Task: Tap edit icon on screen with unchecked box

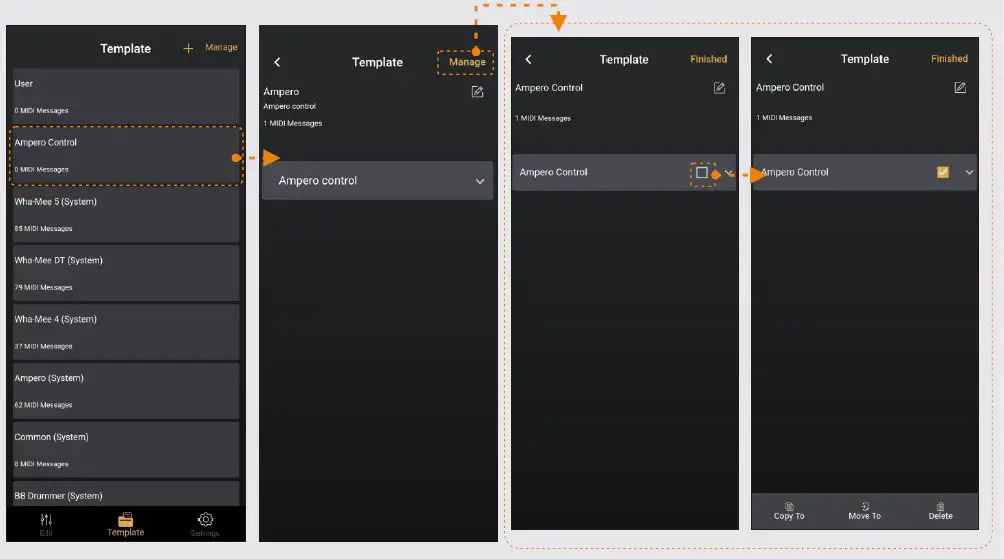Action: click(719, 88)
